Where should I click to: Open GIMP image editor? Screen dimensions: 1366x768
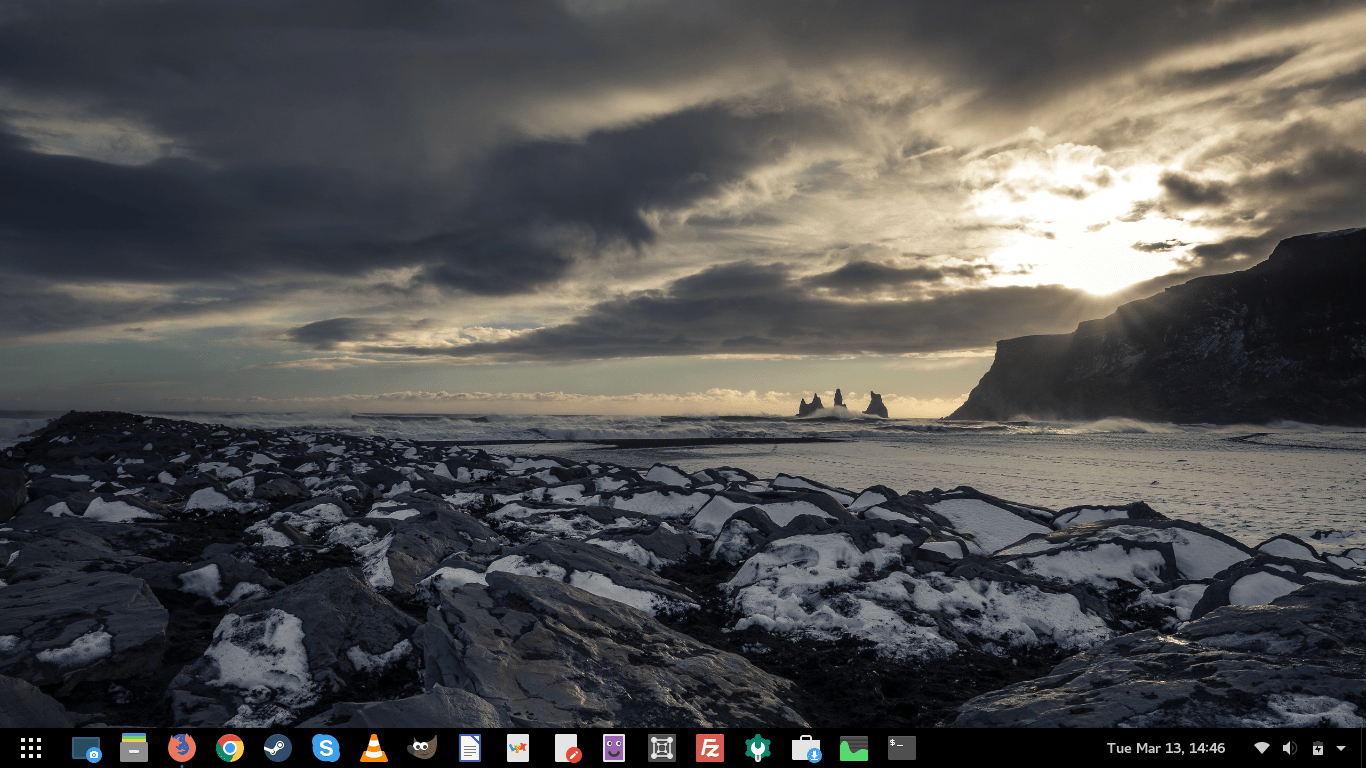click(x=422, y=748)
